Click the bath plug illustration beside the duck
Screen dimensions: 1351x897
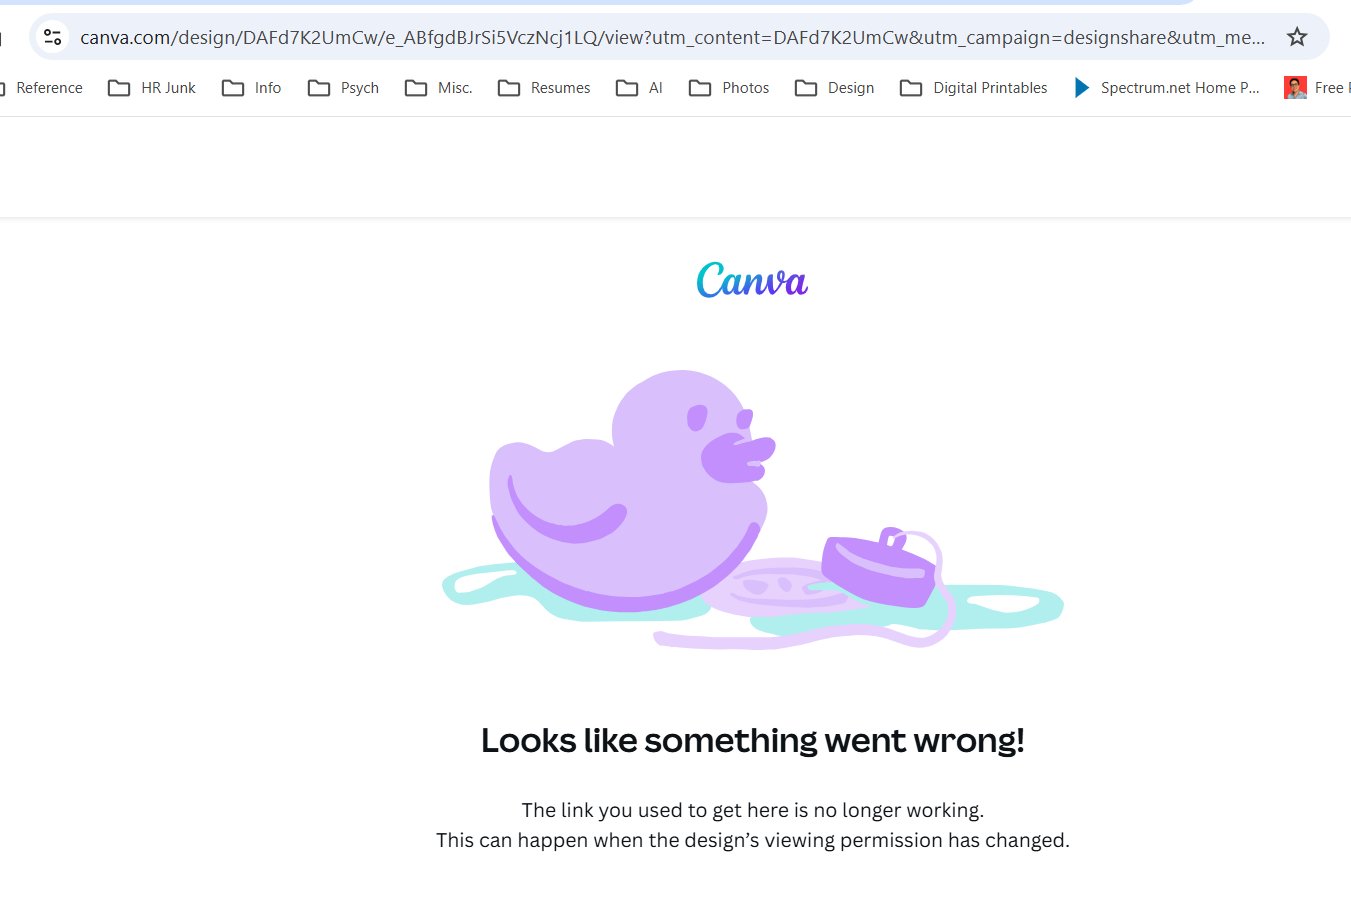tap(878, 570)
